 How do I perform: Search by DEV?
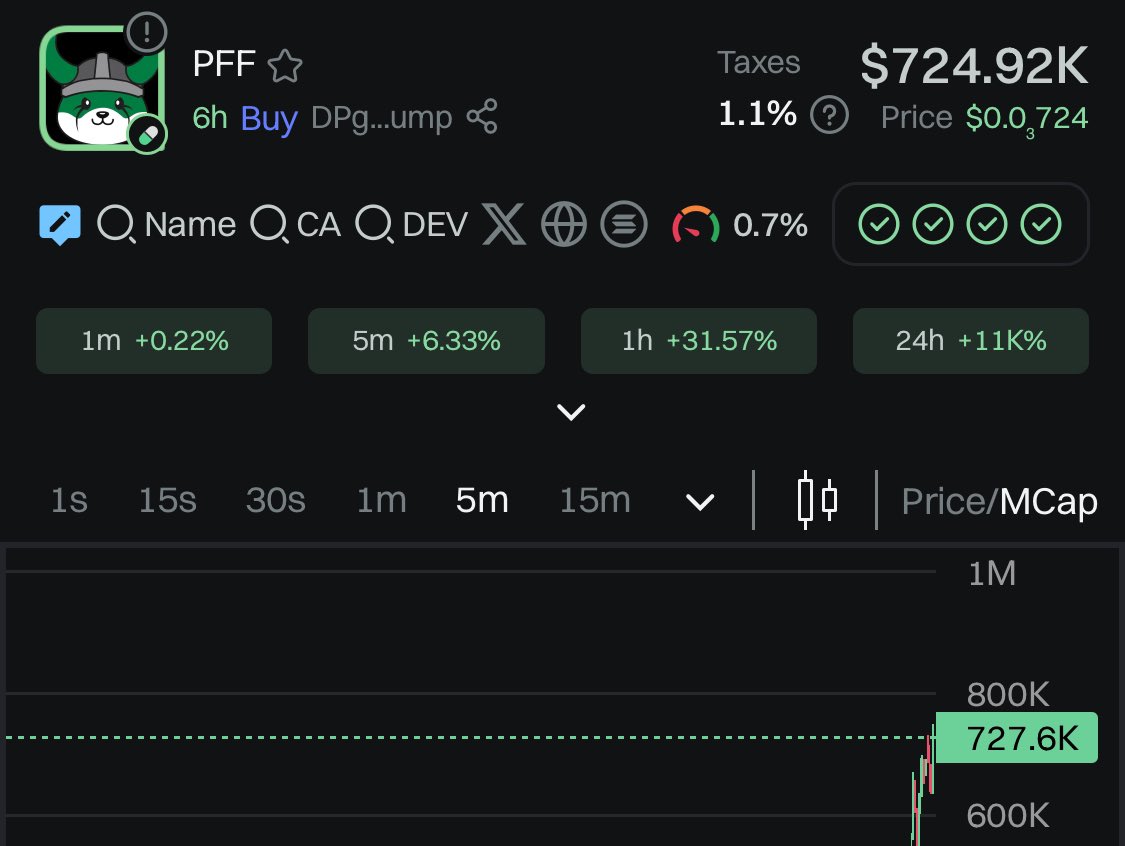pos(412,225)
